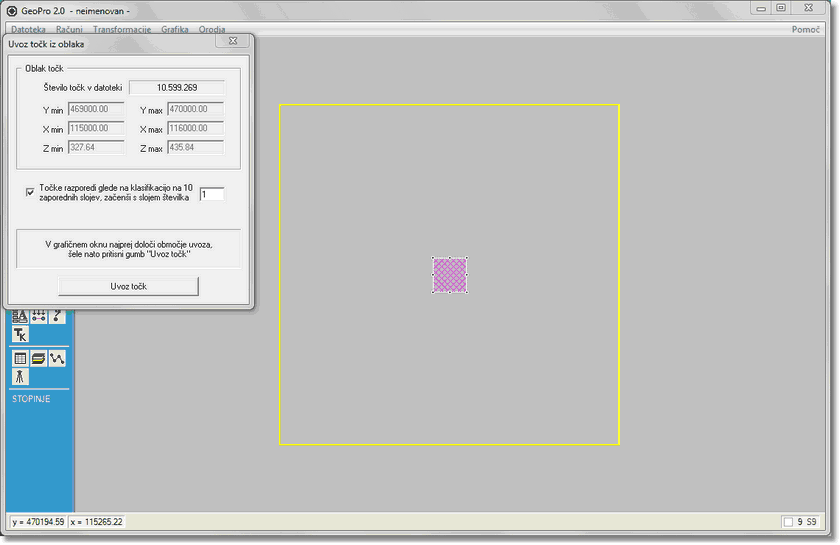Click the TK text tool icon
Image resolution: width=840 pixels, height=545 pixels.
click(x=20, y=334)
